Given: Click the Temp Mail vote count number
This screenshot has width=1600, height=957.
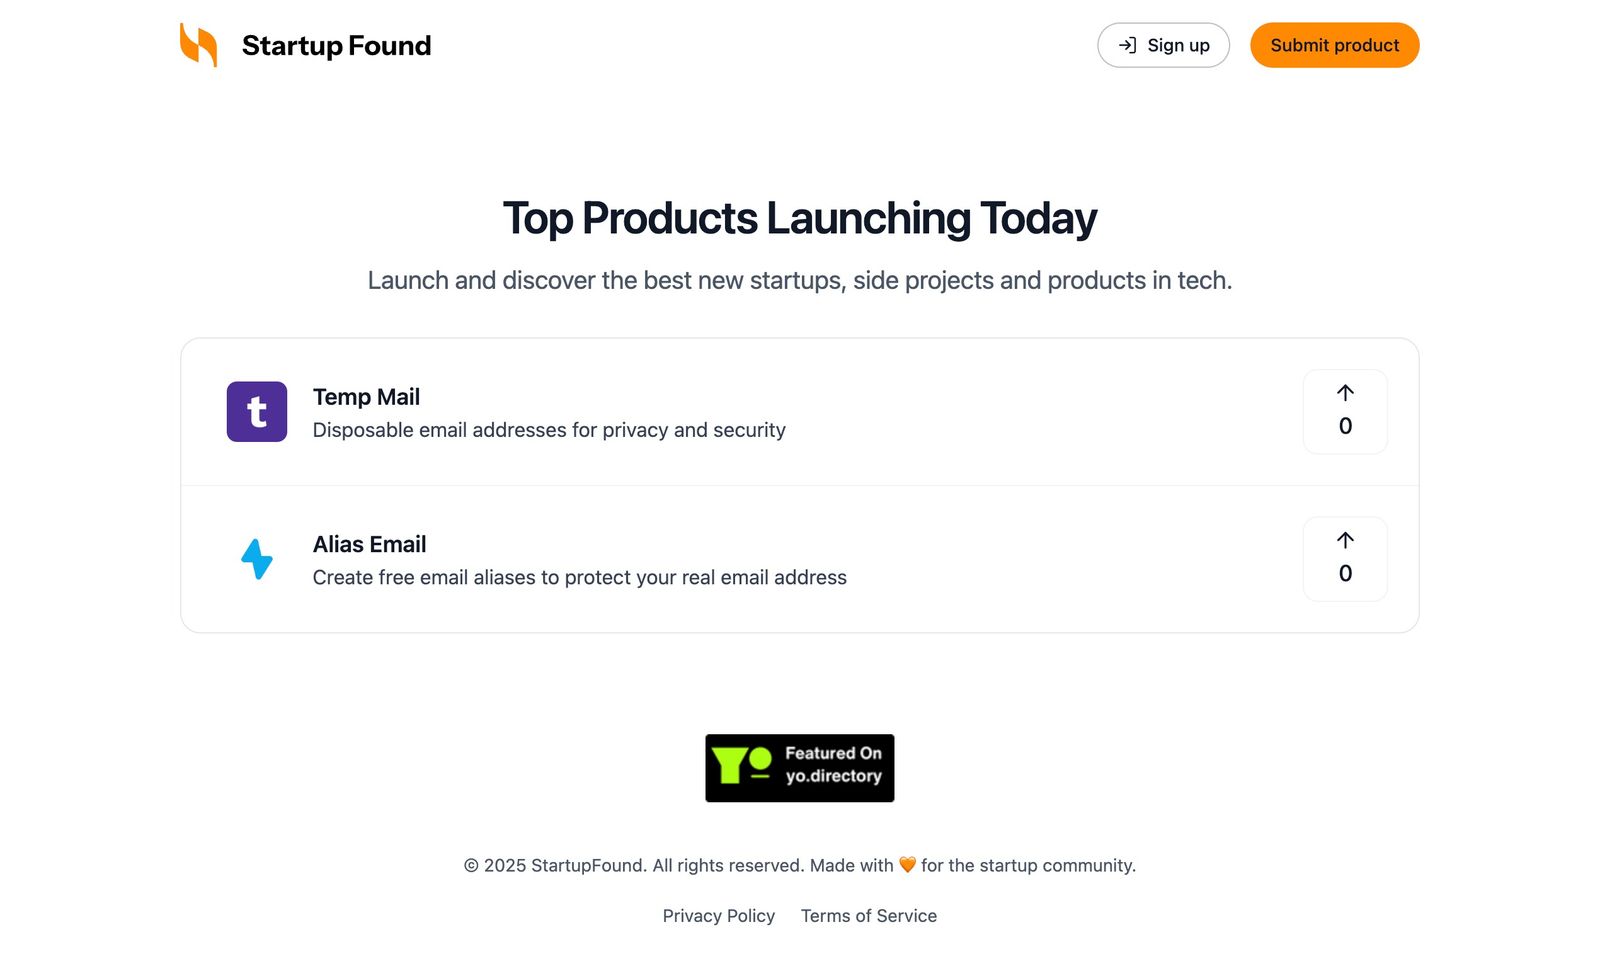Looking at the screenshot, I should coord(1345,427).
